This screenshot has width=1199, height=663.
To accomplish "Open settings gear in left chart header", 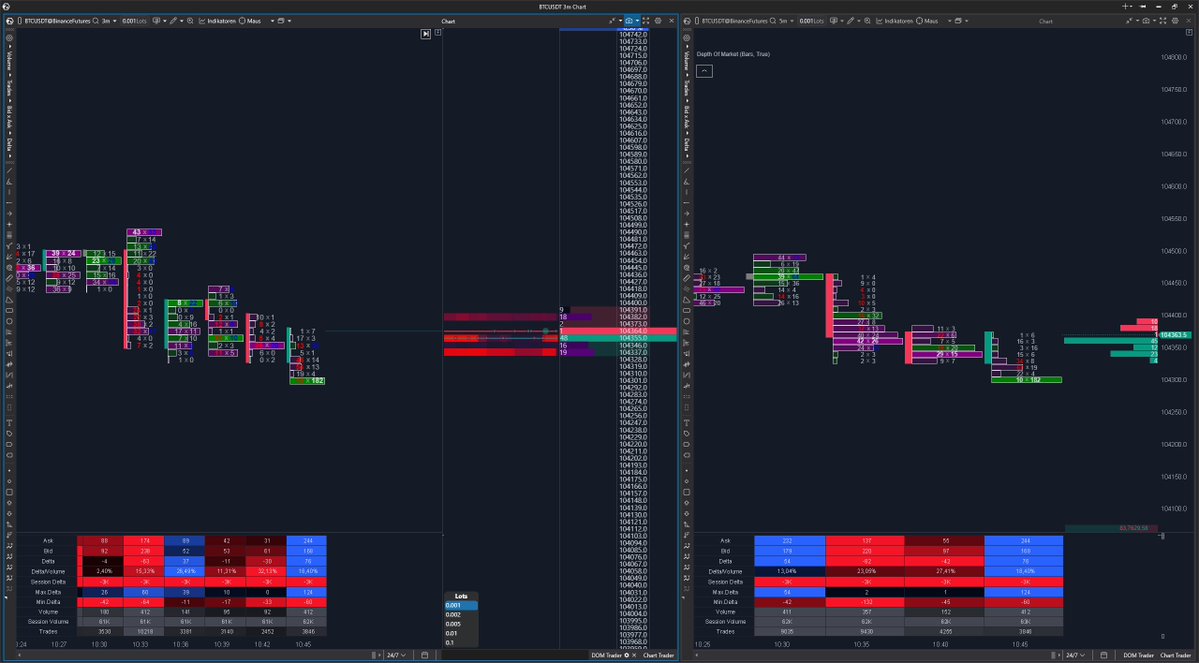I will point(658,21).
